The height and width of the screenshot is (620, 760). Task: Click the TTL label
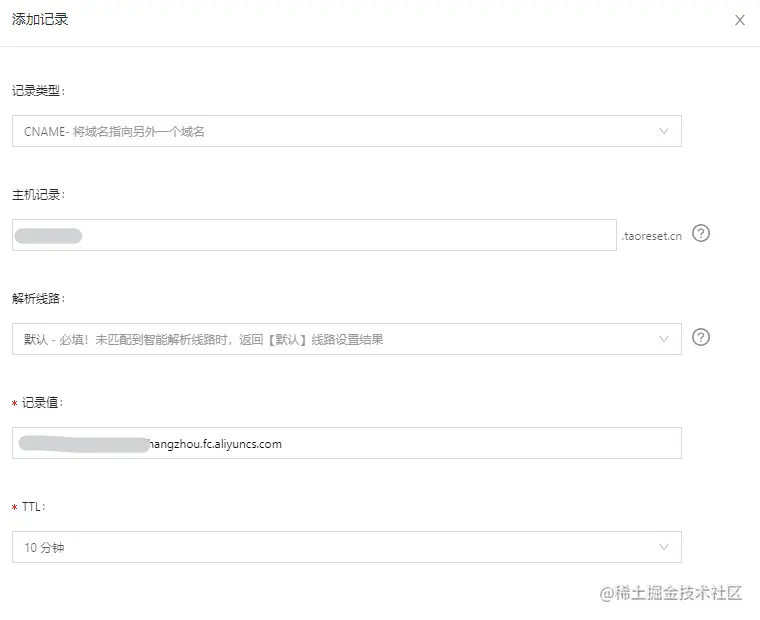click(x=33, y=507)
